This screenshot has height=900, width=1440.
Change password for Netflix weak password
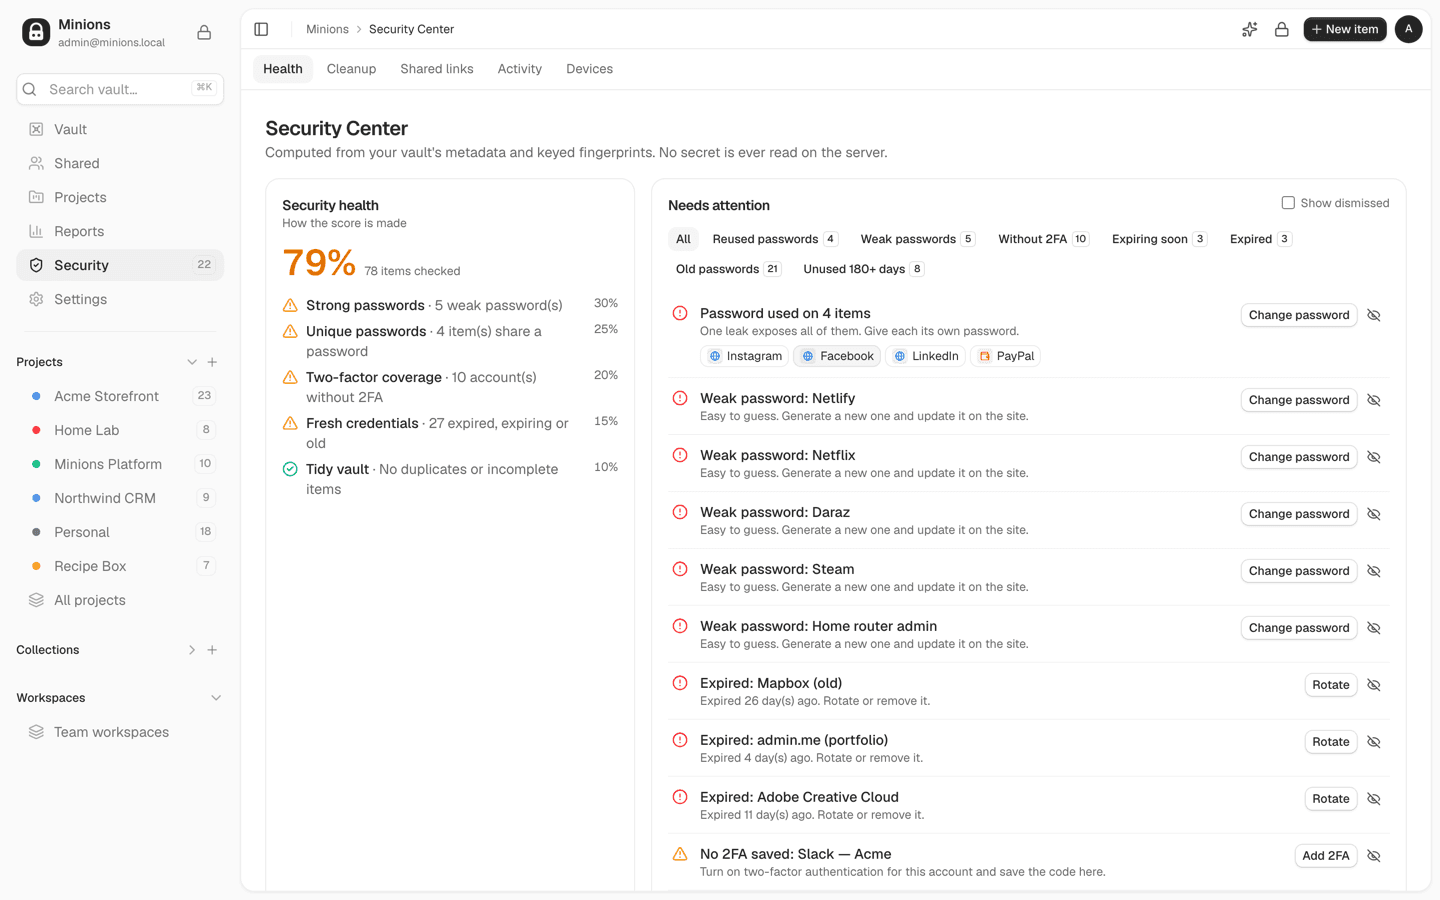(1299, 457)
